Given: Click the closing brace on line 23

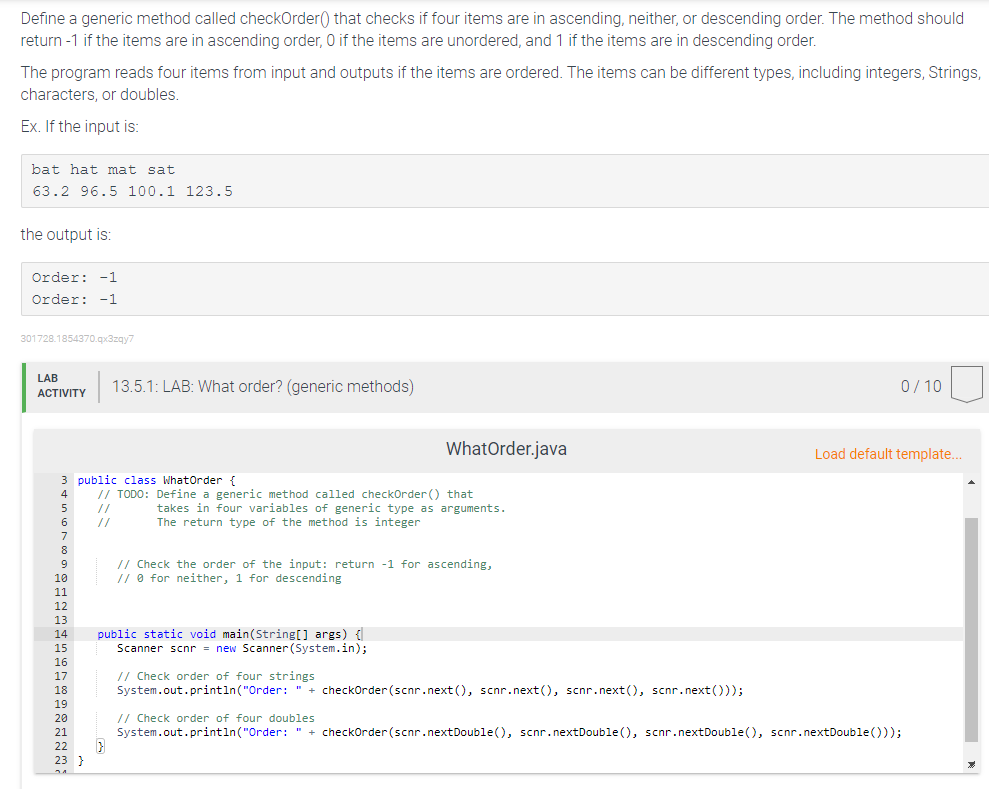Looking at the screenshot, I should [78, 759].
